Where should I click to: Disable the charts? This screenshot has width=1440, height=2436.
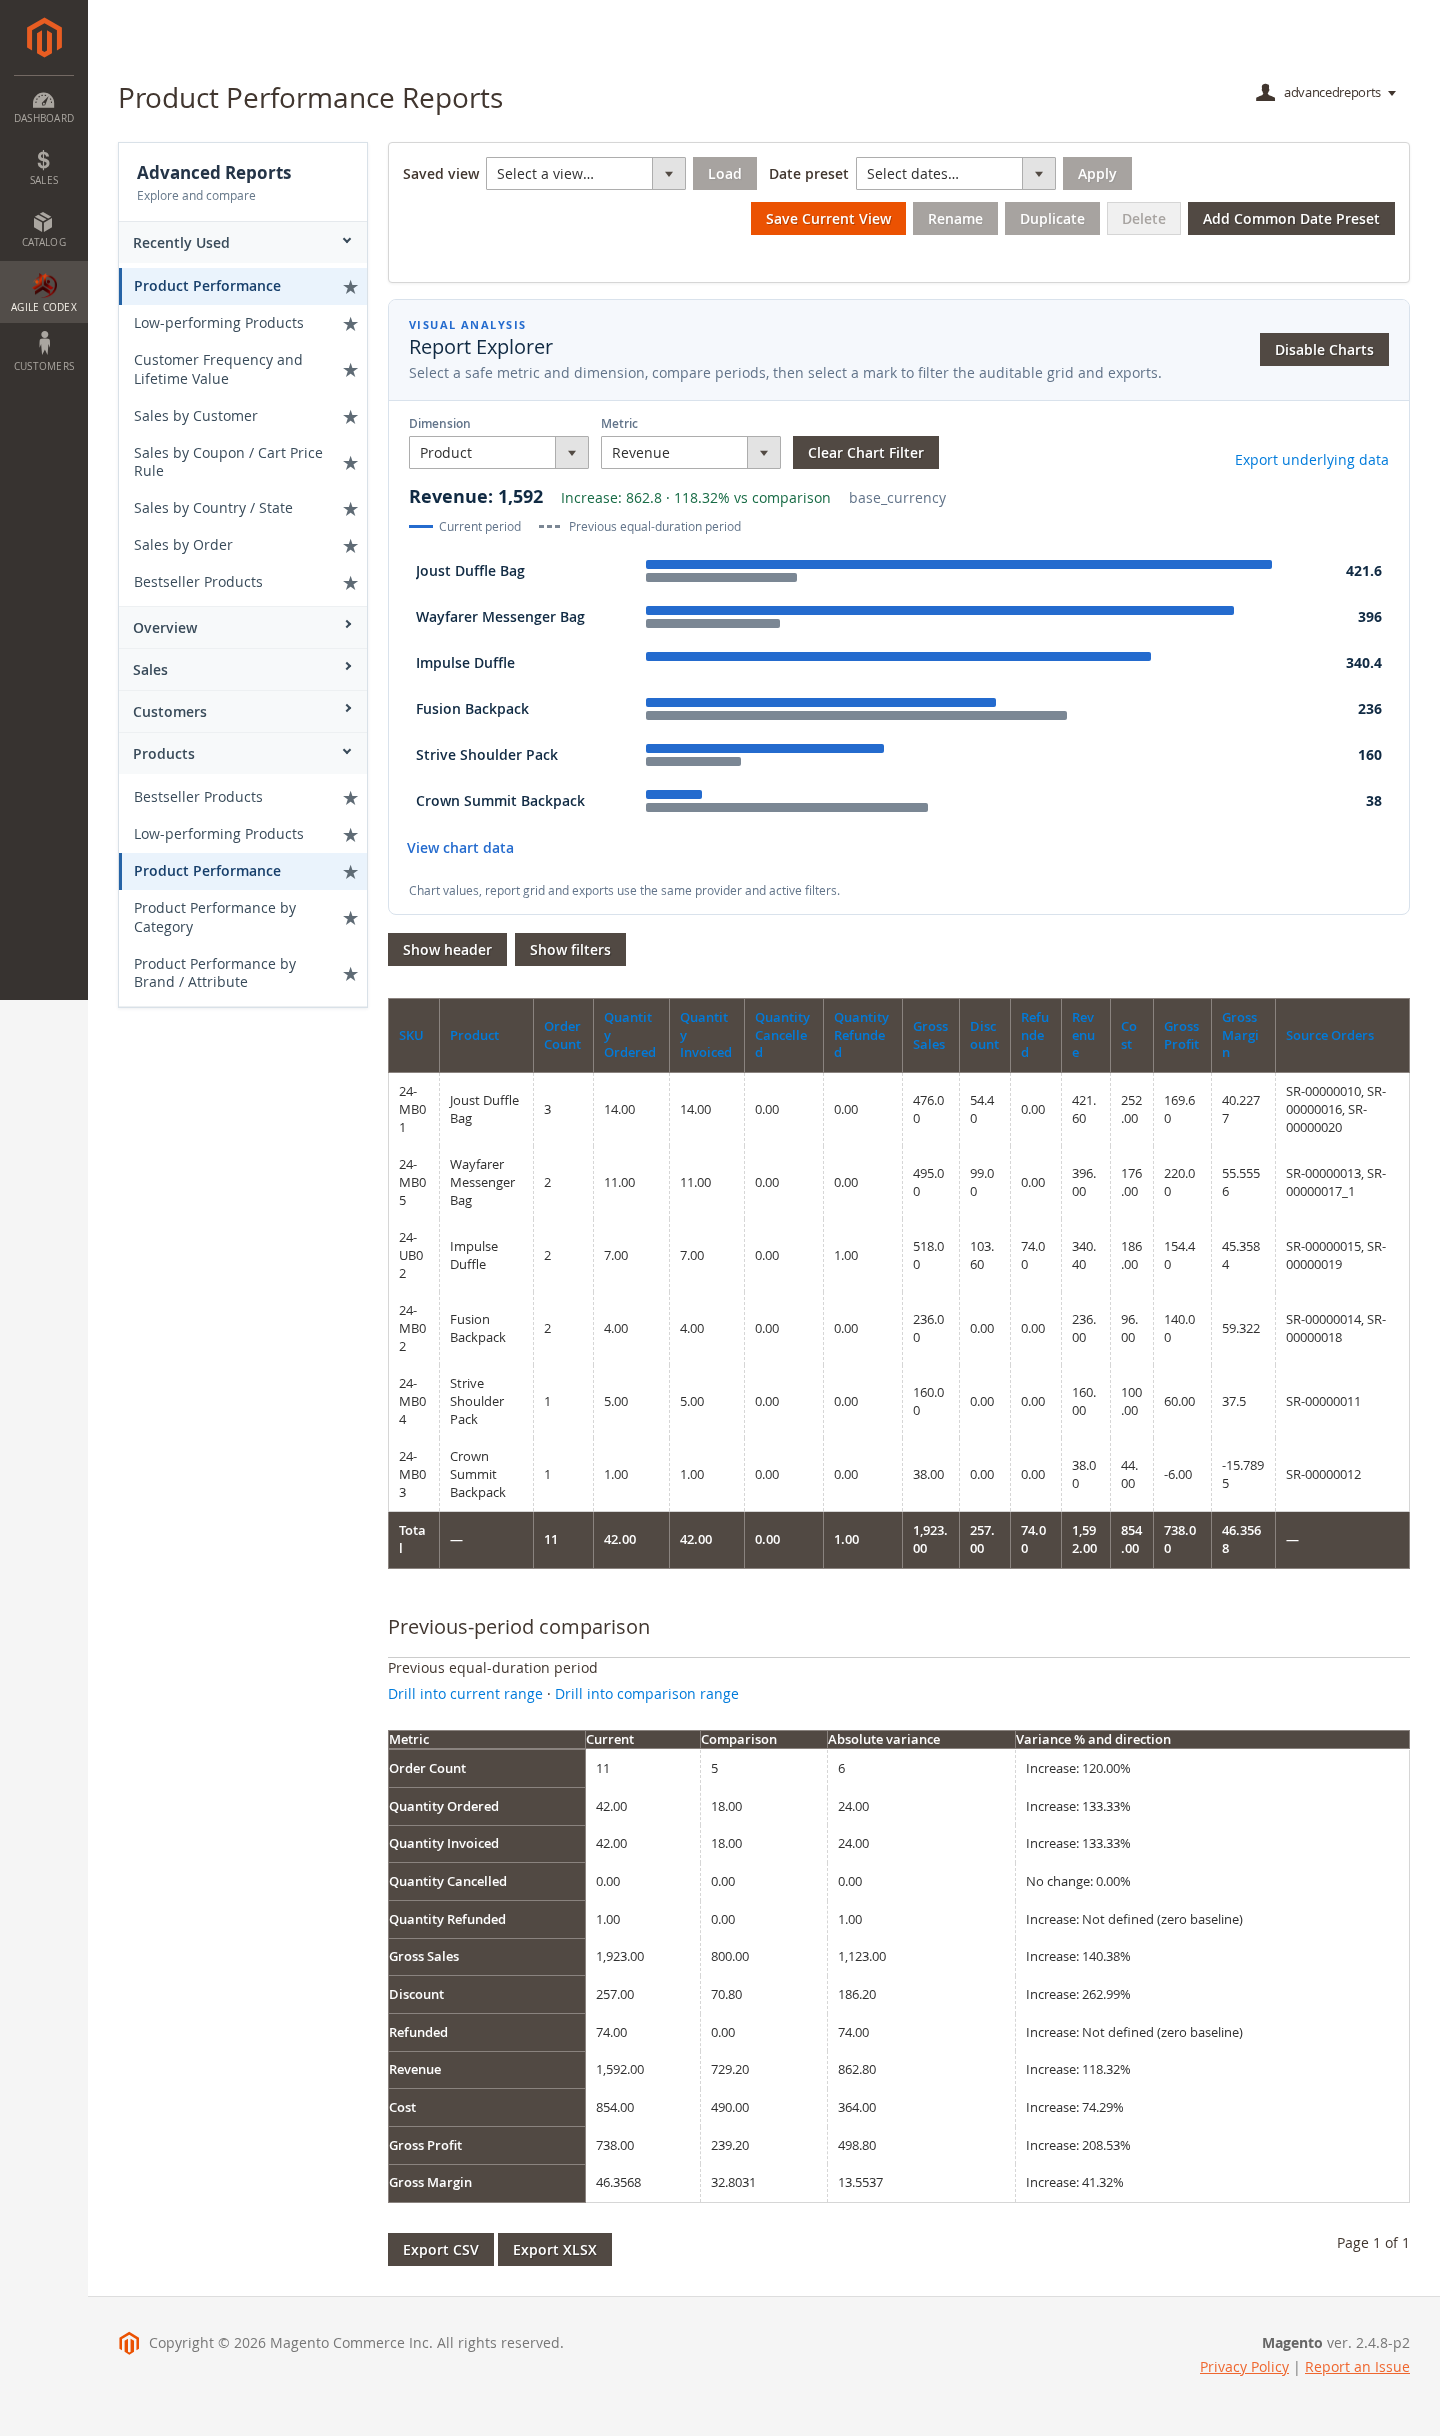(x=1324, y=350)
